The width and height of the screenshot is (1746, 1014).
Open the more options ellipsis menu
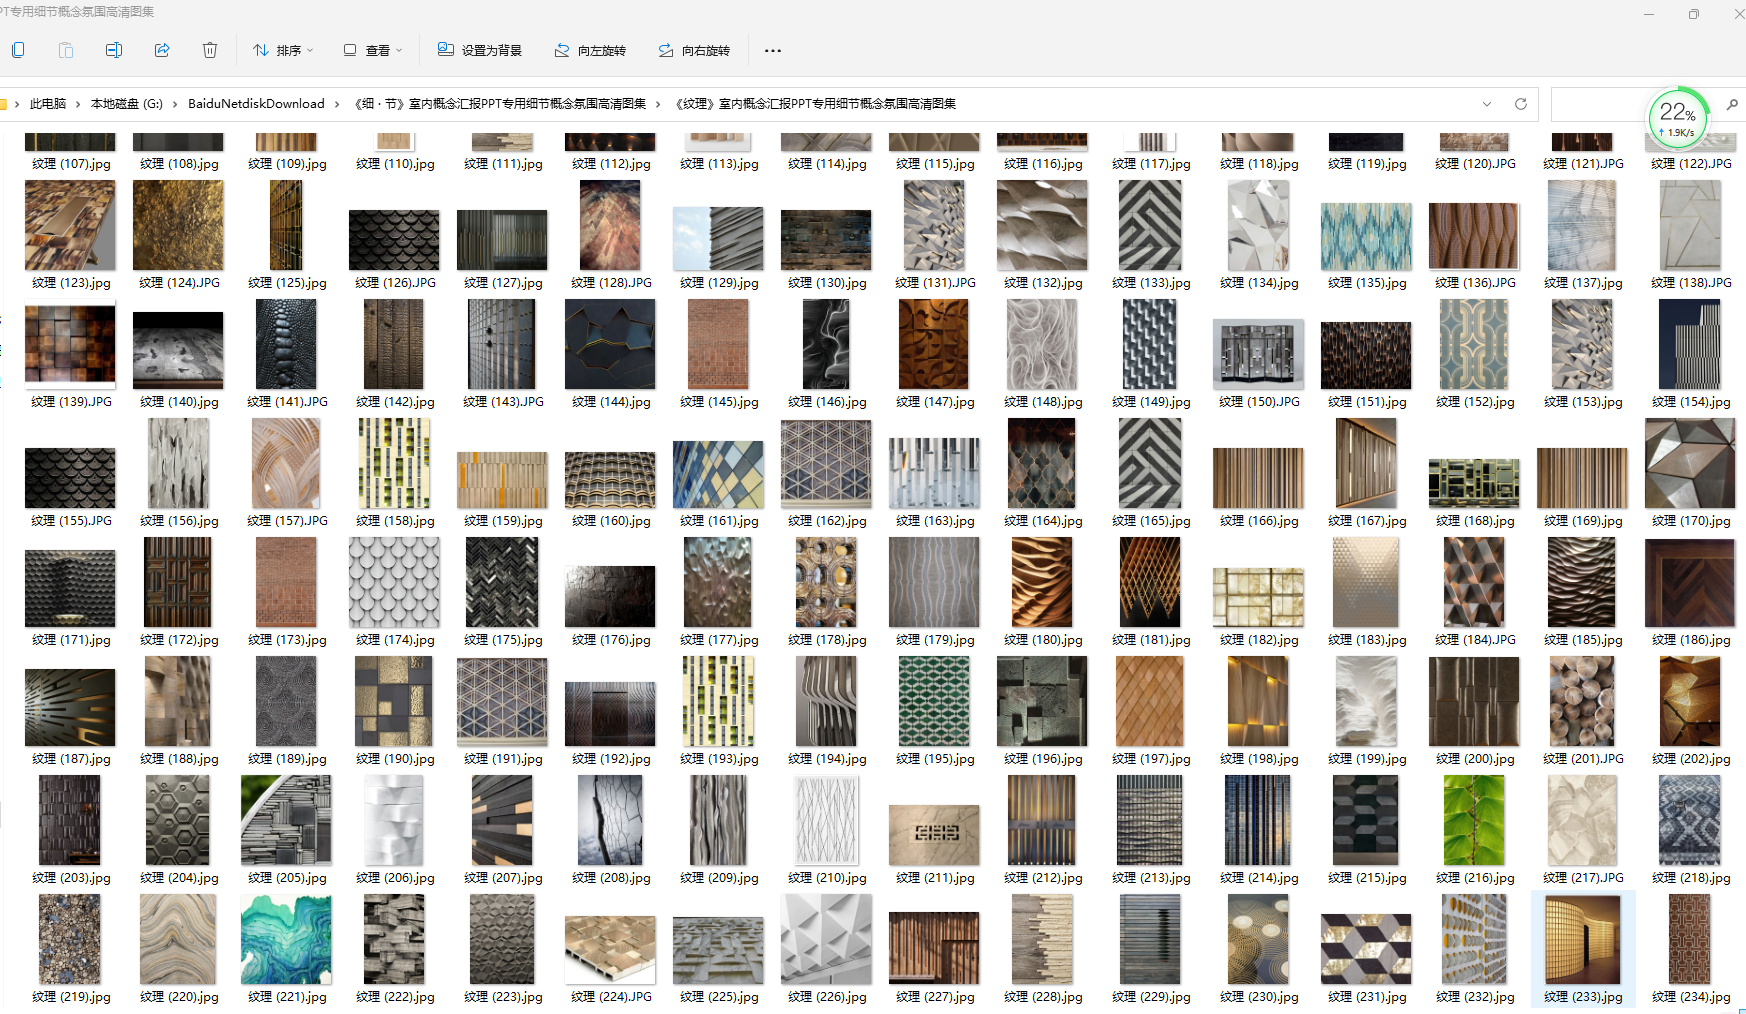coord(773,50)
